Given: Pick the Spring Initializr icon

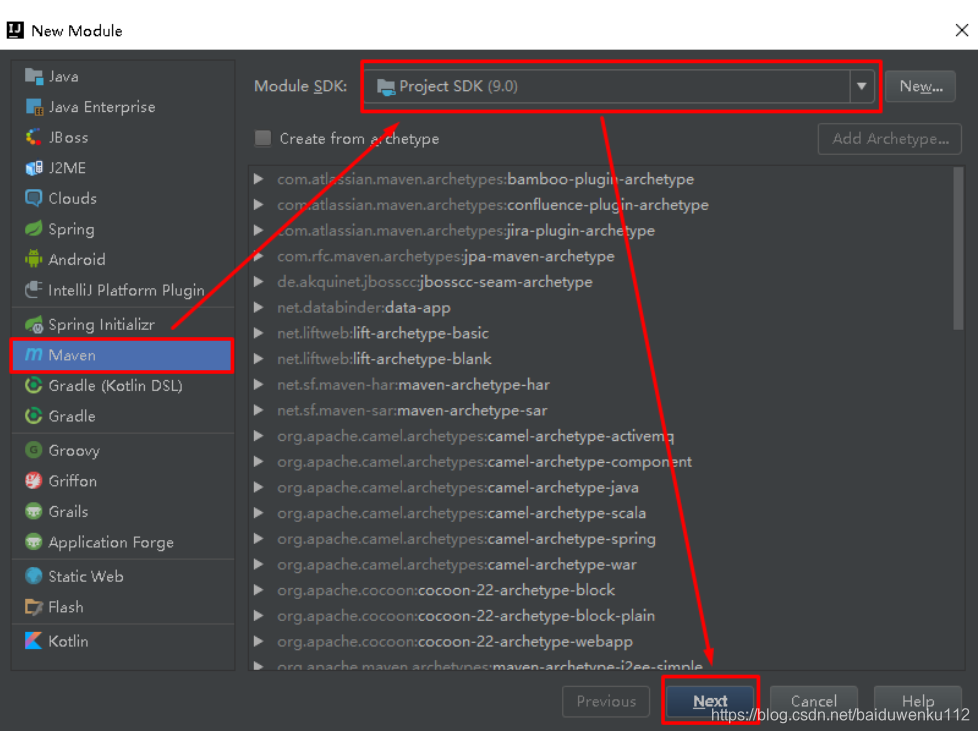Looking at the screenshot, I should tap(34, 324).
